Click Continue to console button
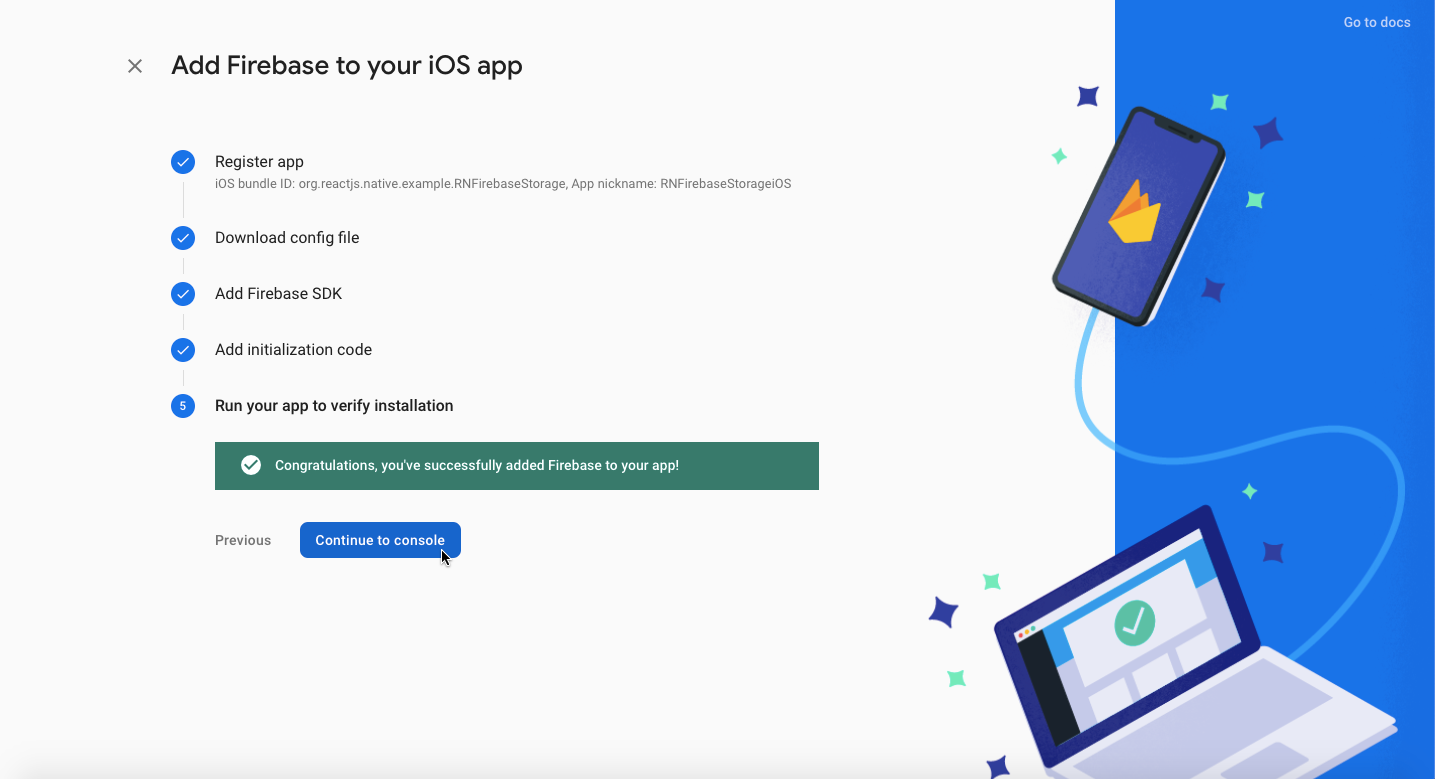The height and width of the screenshot is (779, 1435). coord(380,540)
